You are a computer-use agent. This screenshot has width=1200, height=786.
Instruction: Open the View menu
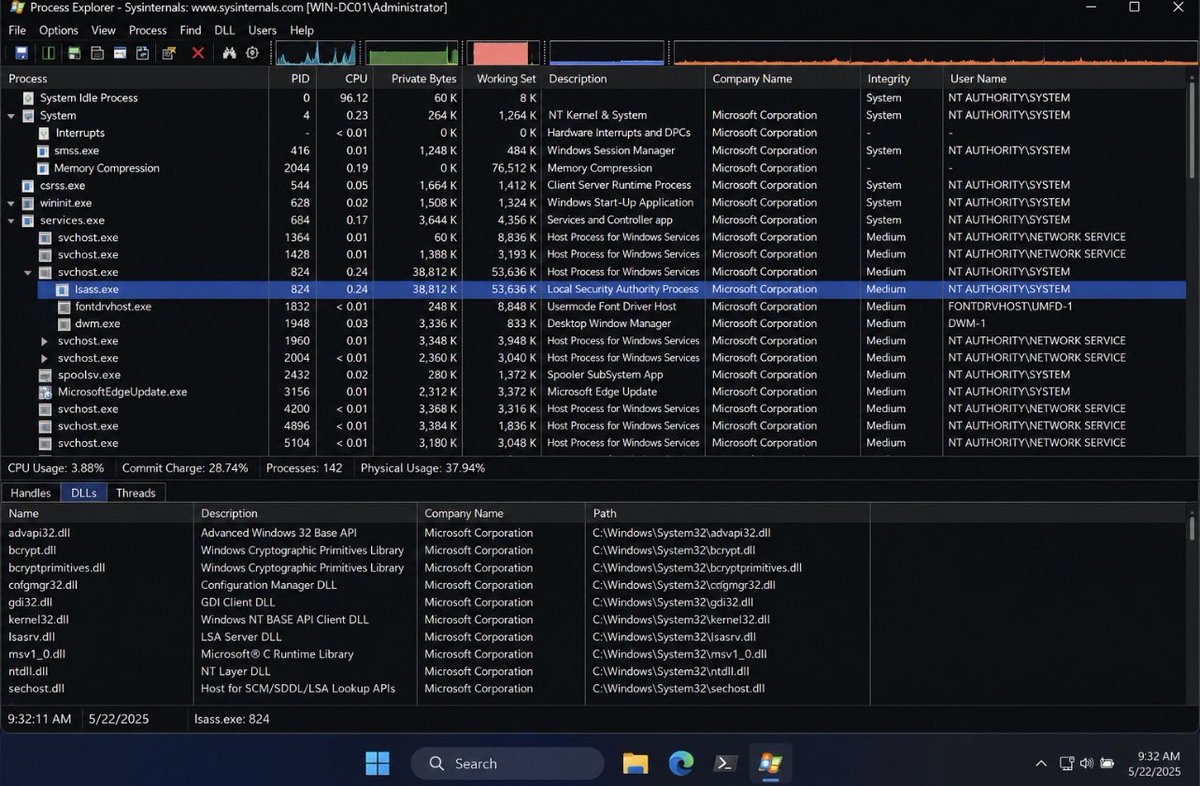pyautogui.click(x=104, y=30)
